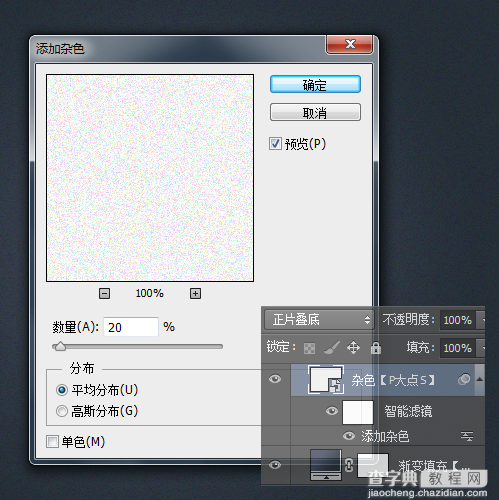This screenshot has height=500, width=499.
Task: Open the 填充 fill dropdown arrow
Action: (x=481, y=348)
